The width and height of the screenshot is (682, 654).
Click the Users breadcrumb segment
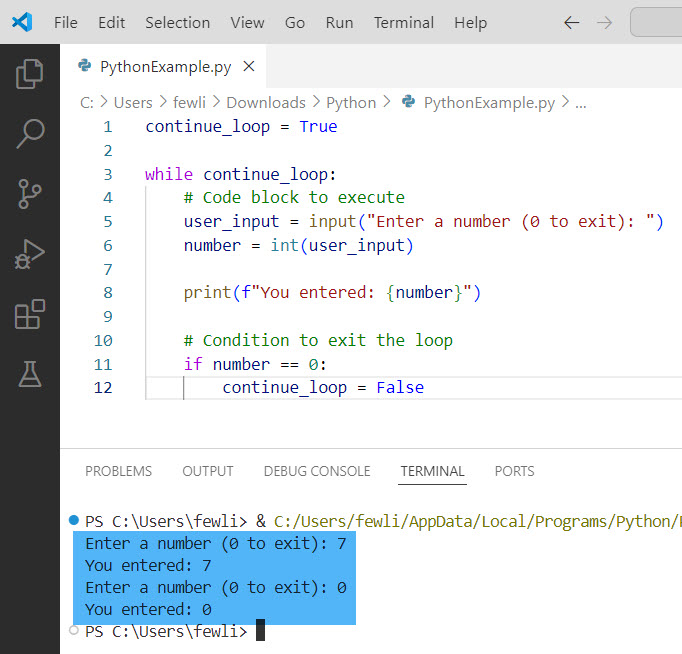click(133, 103)
